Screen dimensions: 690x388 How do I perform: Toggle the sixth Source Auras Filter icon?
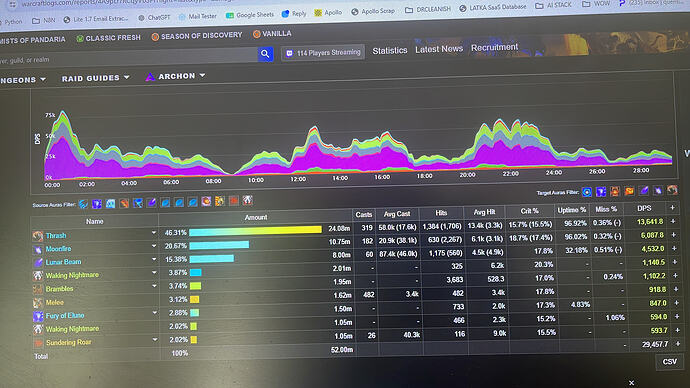(x=152, y=202)
